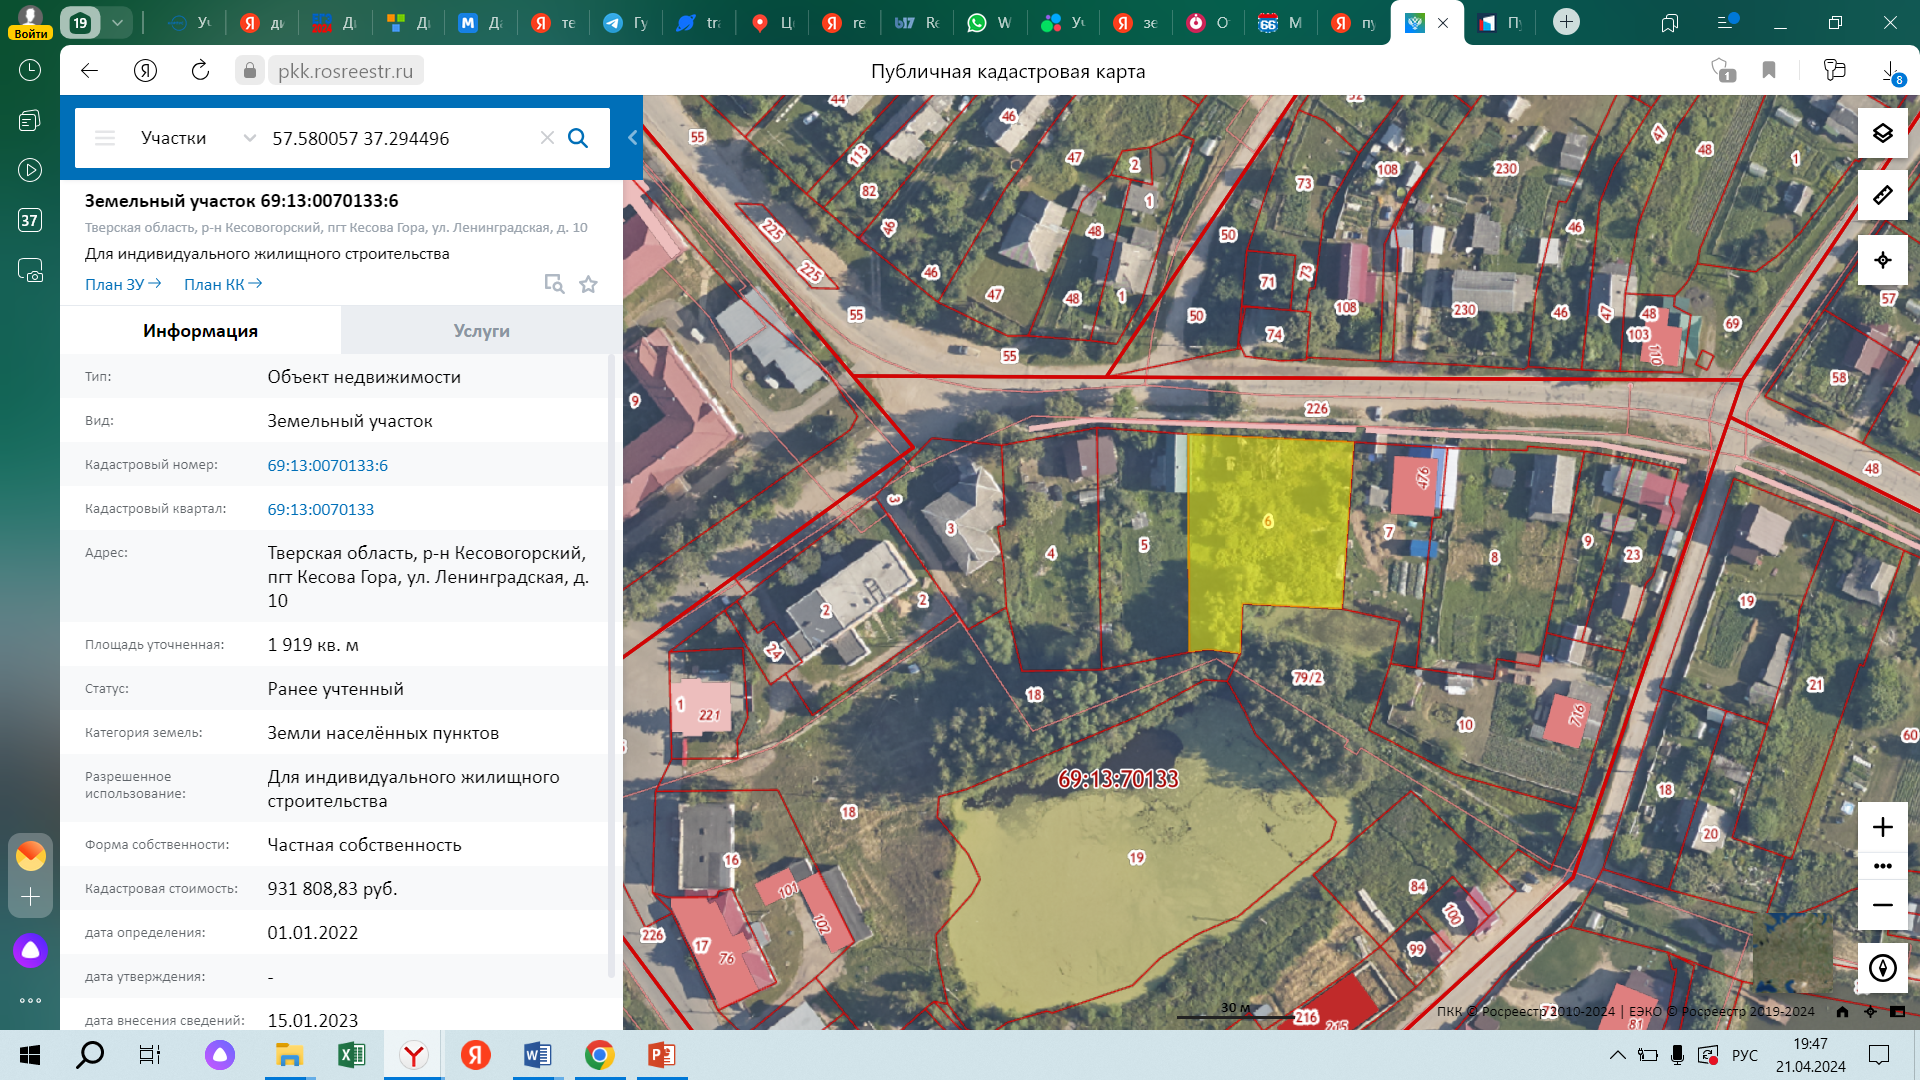The image size is (1920, 1080).
Task: Zoom in the map with plus
Action: [x=1882, y=827]
